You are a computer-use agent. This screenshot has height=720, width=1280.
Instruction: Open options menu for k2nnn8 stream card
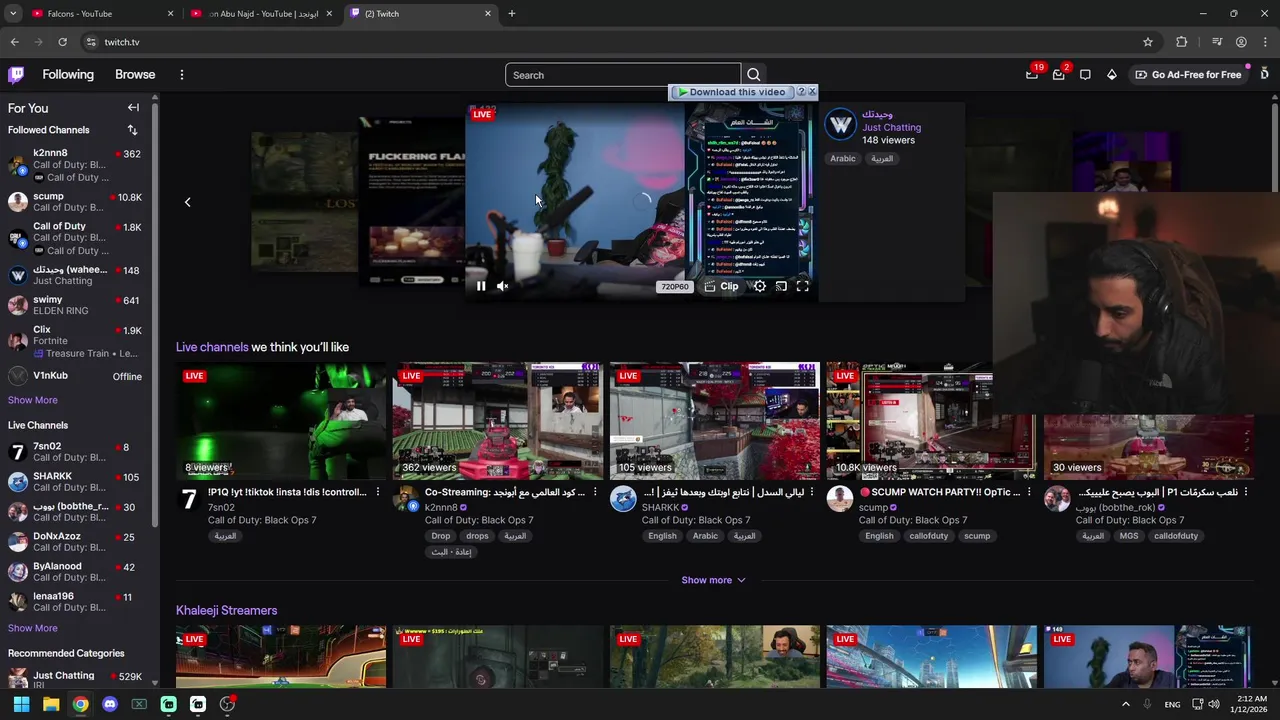click(x=595, y=492)
